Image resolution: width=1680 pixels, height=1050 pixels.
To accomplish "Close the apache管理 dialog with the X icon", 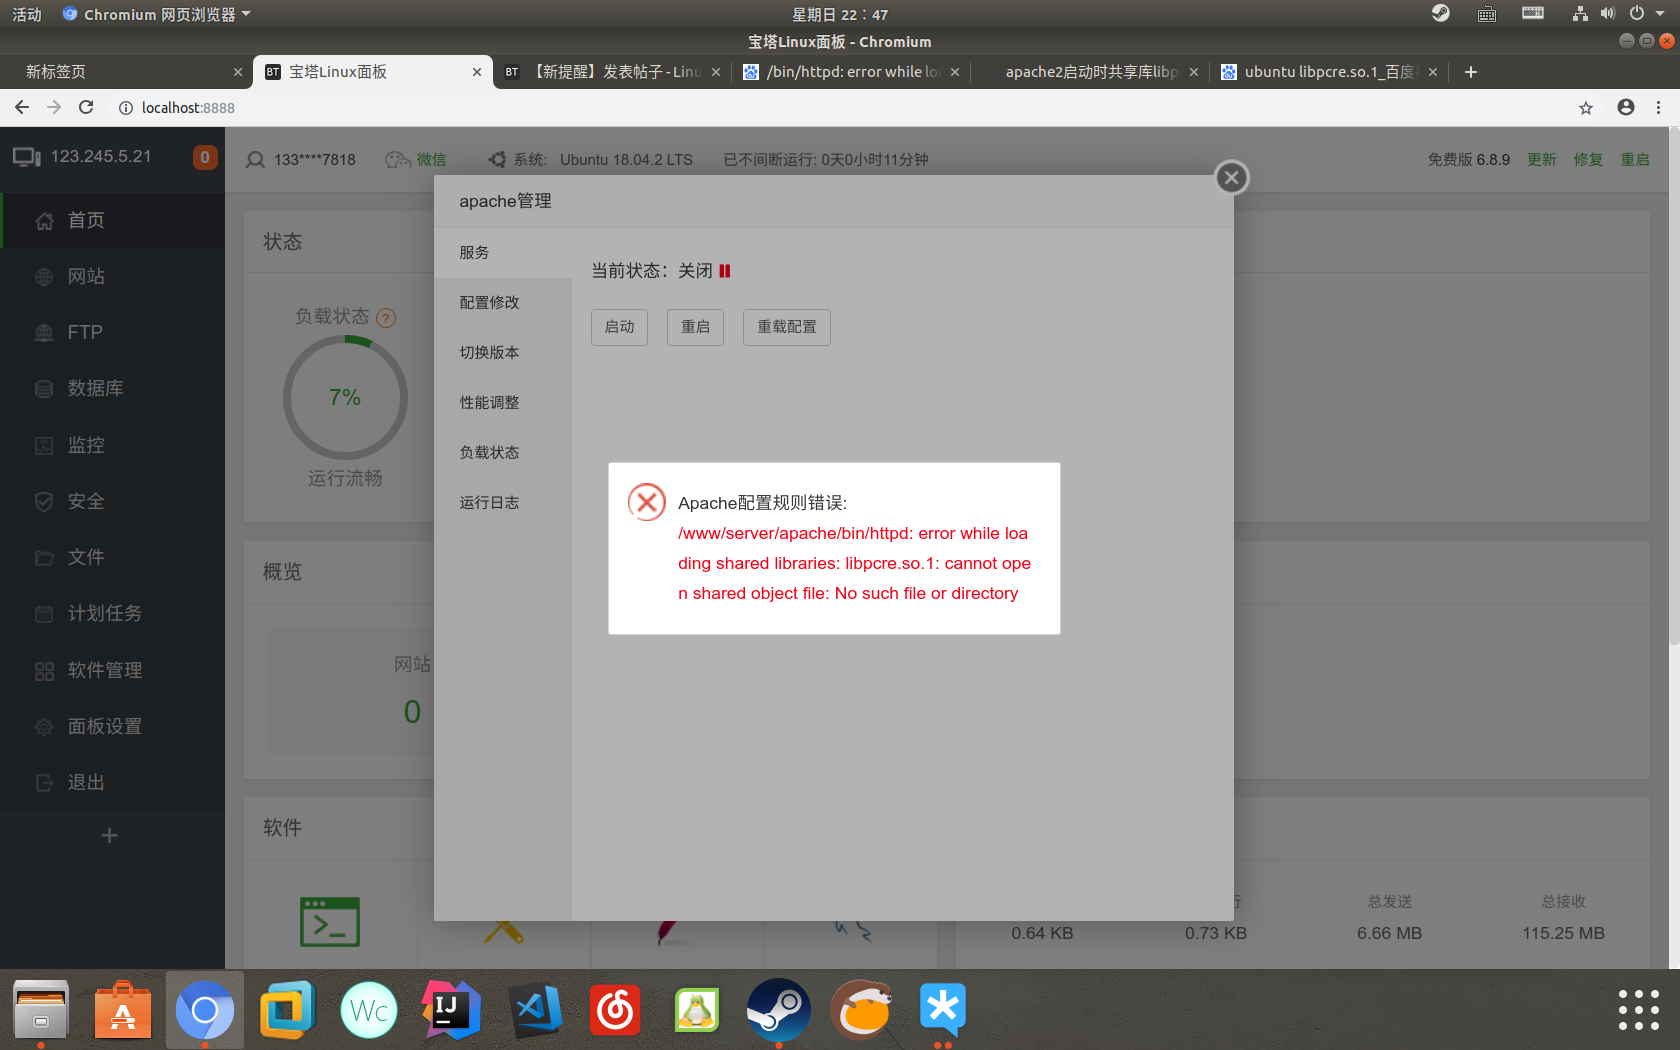I will click(1231, 178).
